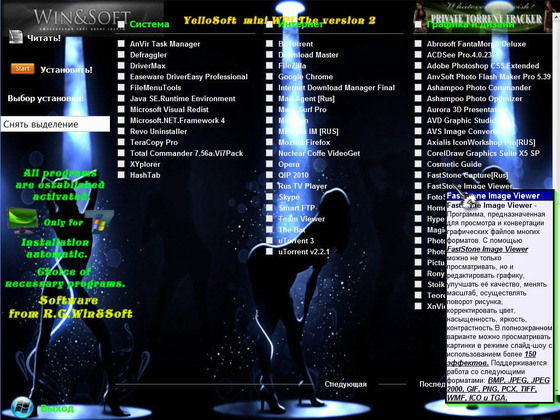The height and width of the screenshot is (420, 560).
Task: Check the FileZilla checkbox
Action: tap(269, 65)
